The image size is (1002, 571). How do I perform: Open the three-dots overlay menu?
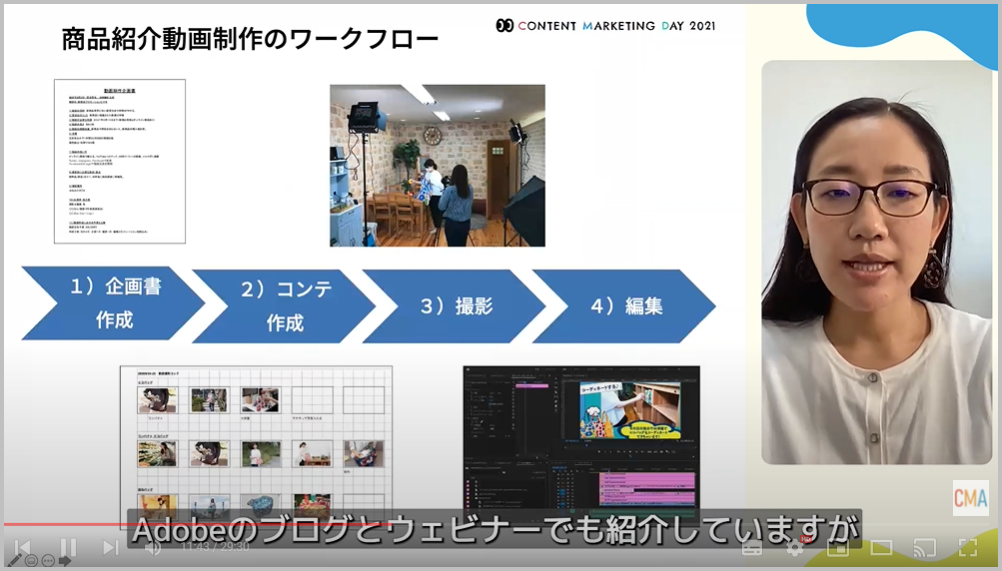pos(48,561)
